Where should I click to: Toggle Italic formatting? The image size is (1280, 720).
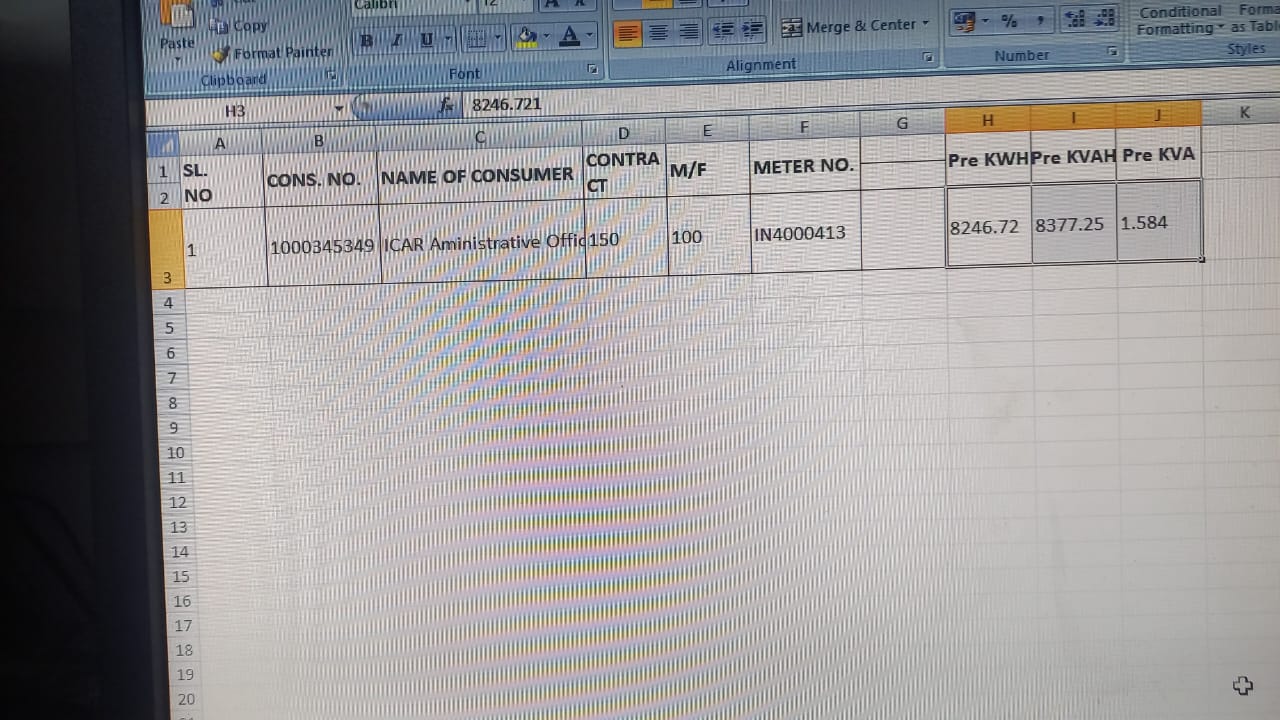point(397,40)
